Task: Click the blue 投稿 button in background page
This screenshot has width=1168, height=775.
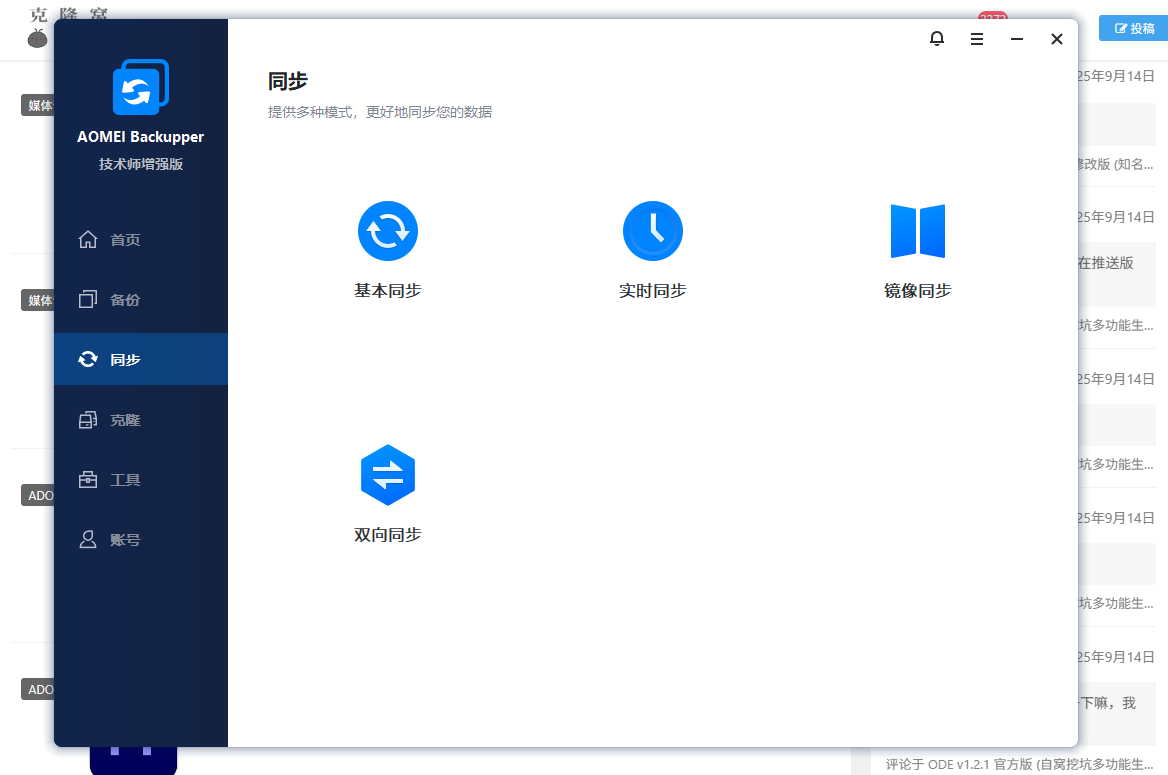Action: (x=1133, y=29)
